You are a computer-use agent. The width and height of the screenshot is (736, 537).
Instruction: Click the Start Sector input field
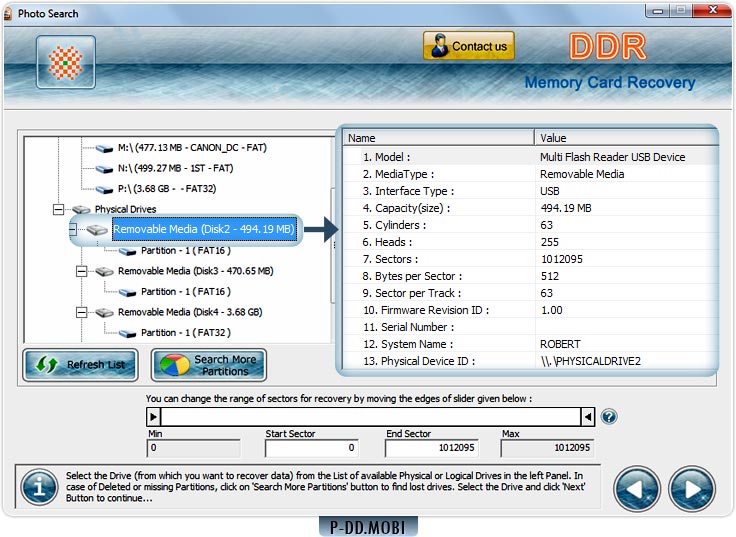(312, 448)
